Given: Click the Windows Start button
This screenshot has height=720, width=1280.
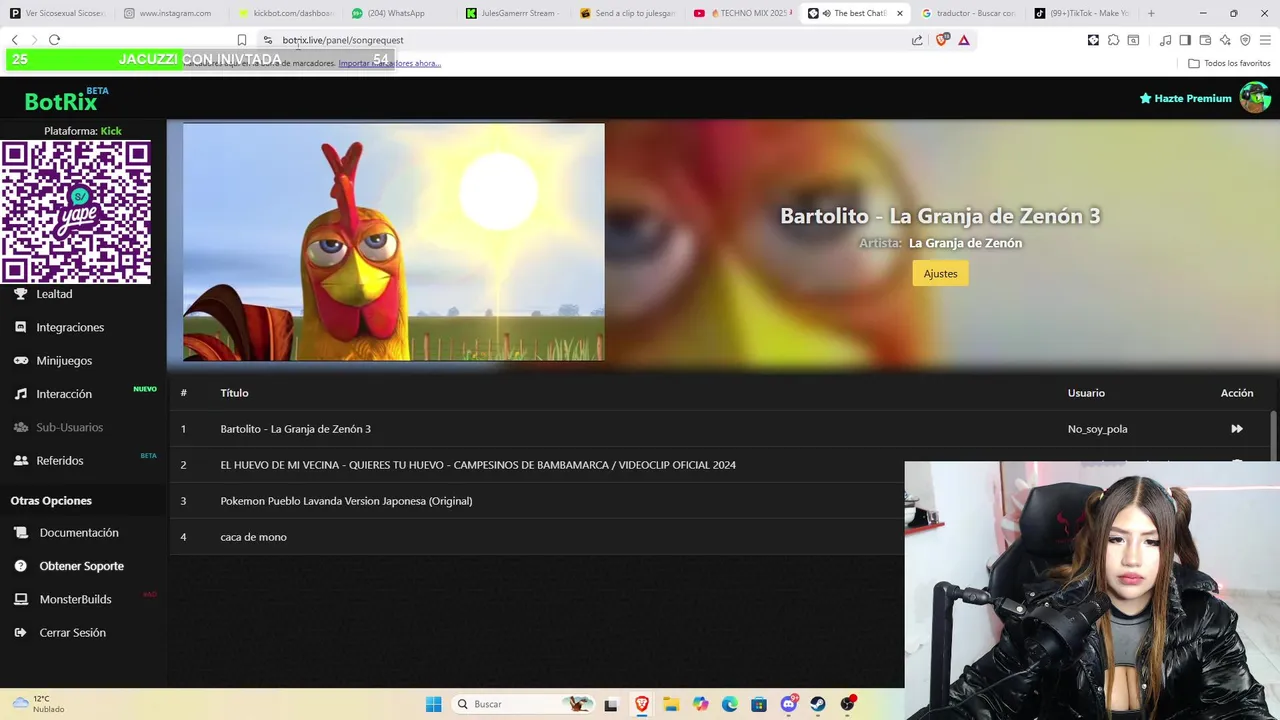Looking at the screenshot, I should 433,704.
